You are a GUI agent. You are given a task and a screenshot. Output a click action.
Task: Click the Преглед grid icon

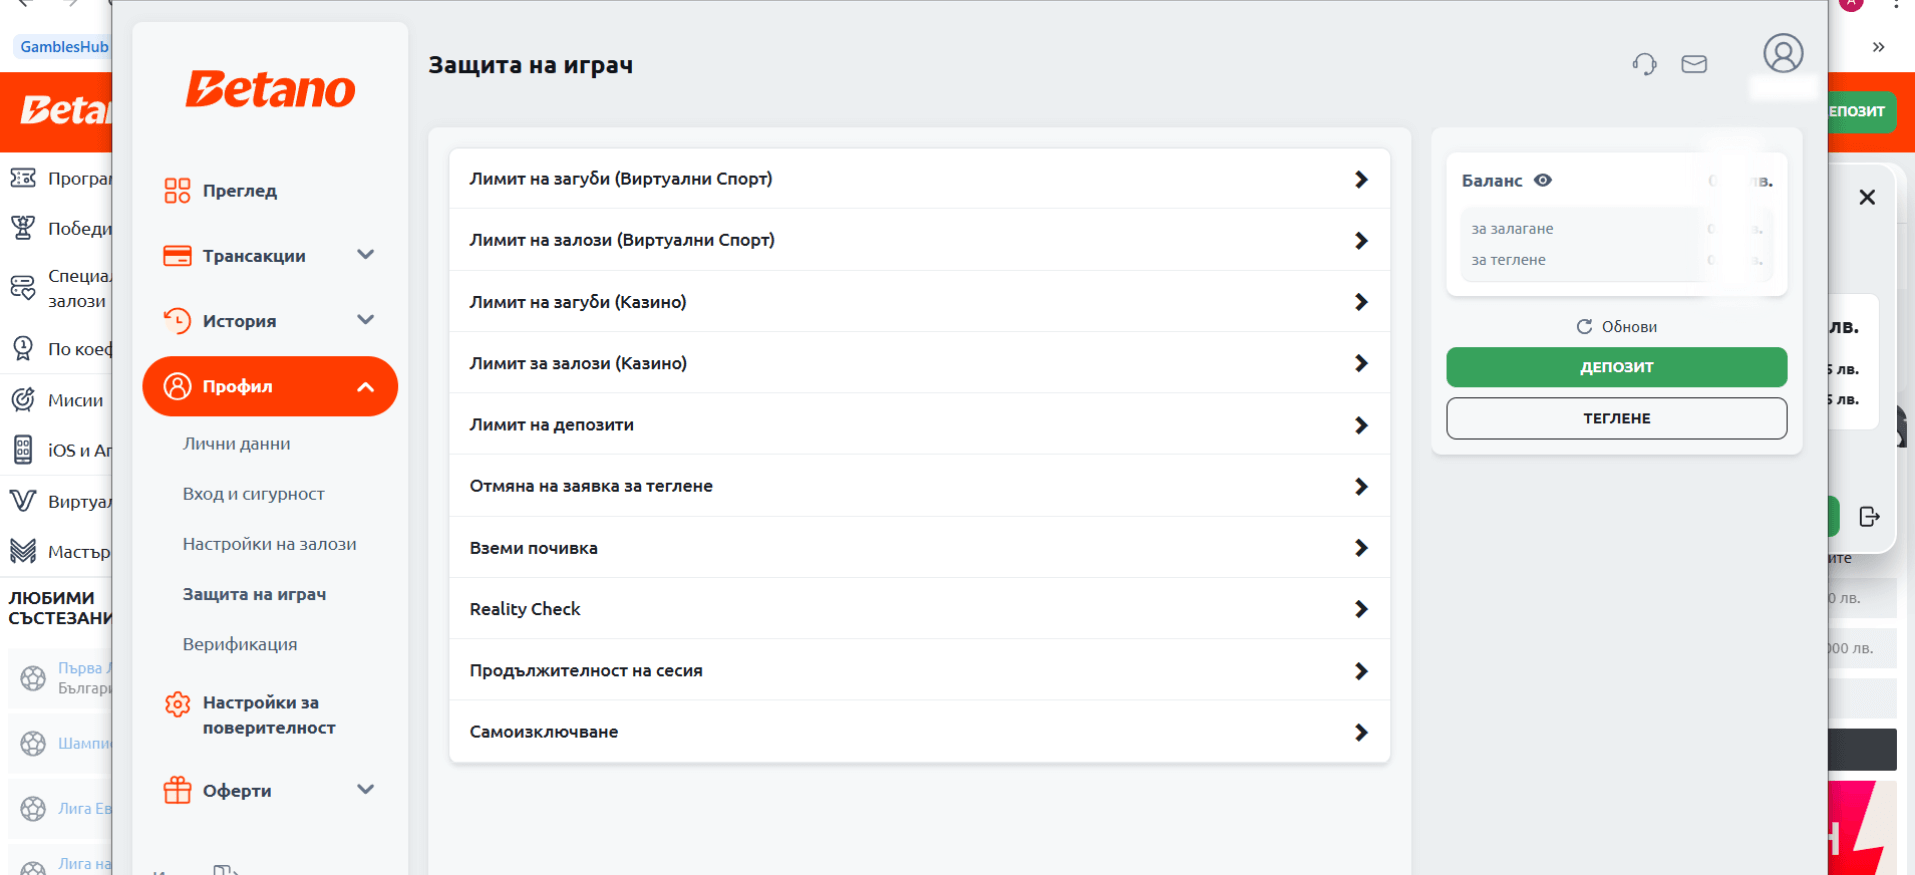click(x=177, y=191)
